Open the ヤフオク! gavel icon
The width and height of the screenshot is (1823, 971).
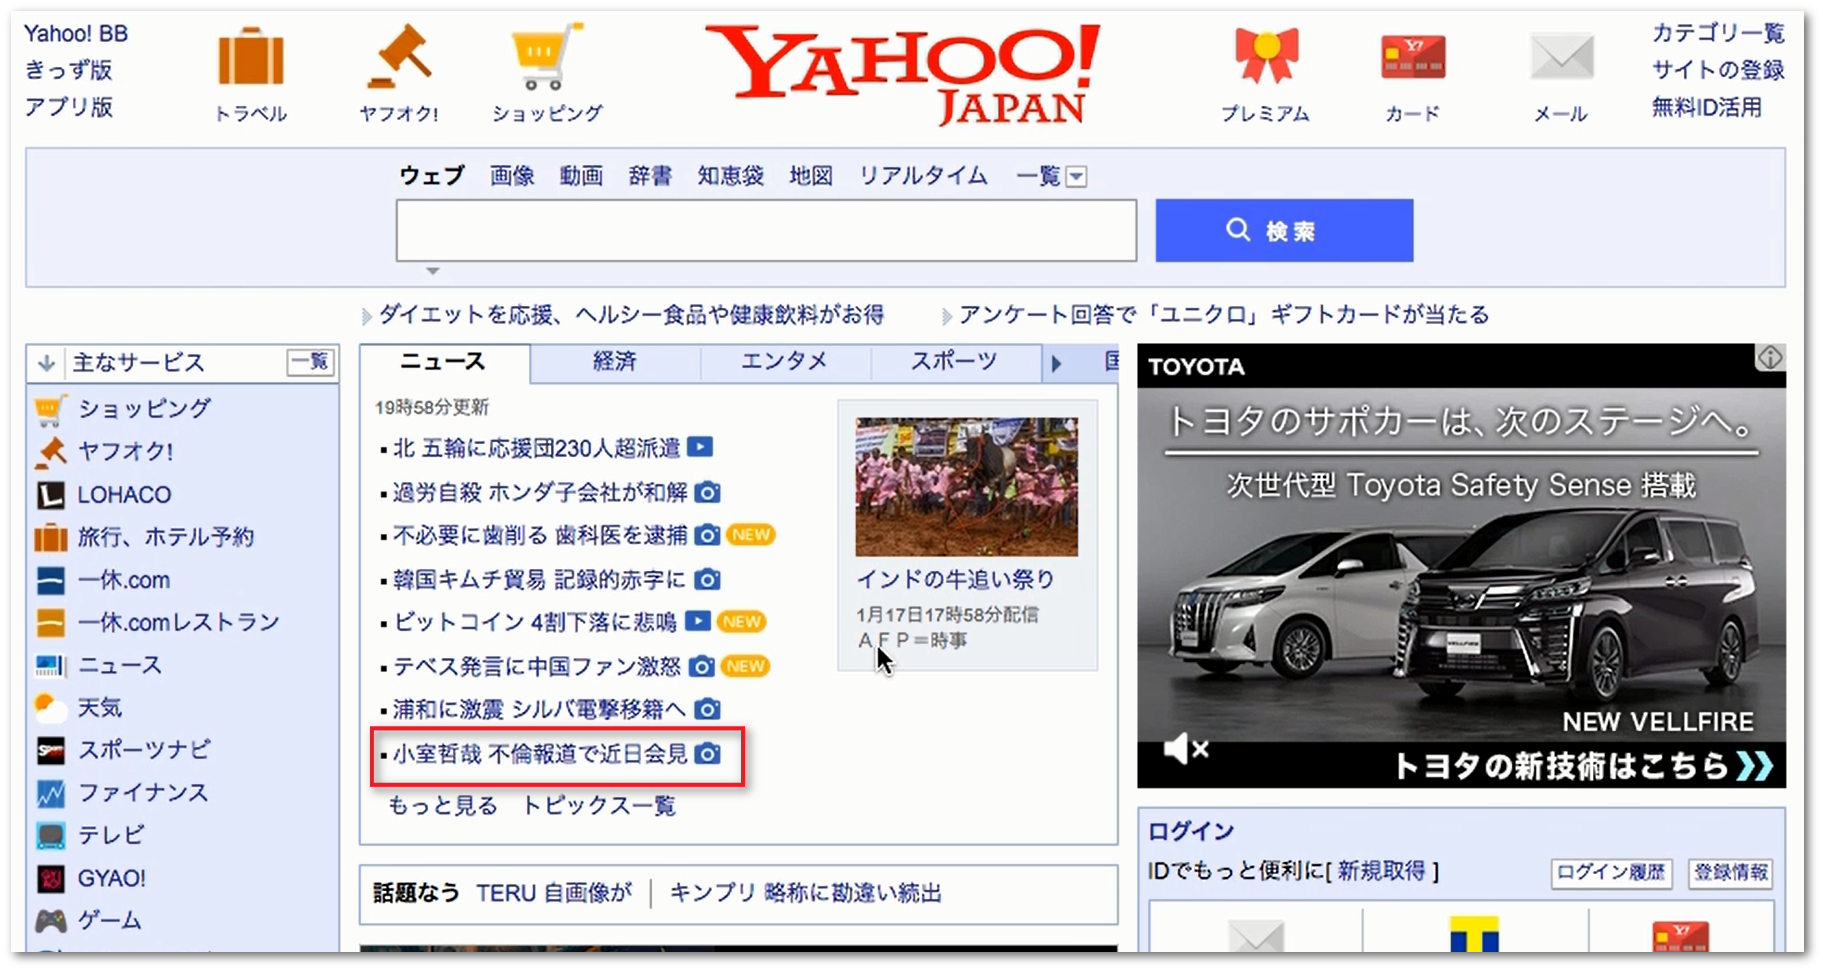point(399,55)
